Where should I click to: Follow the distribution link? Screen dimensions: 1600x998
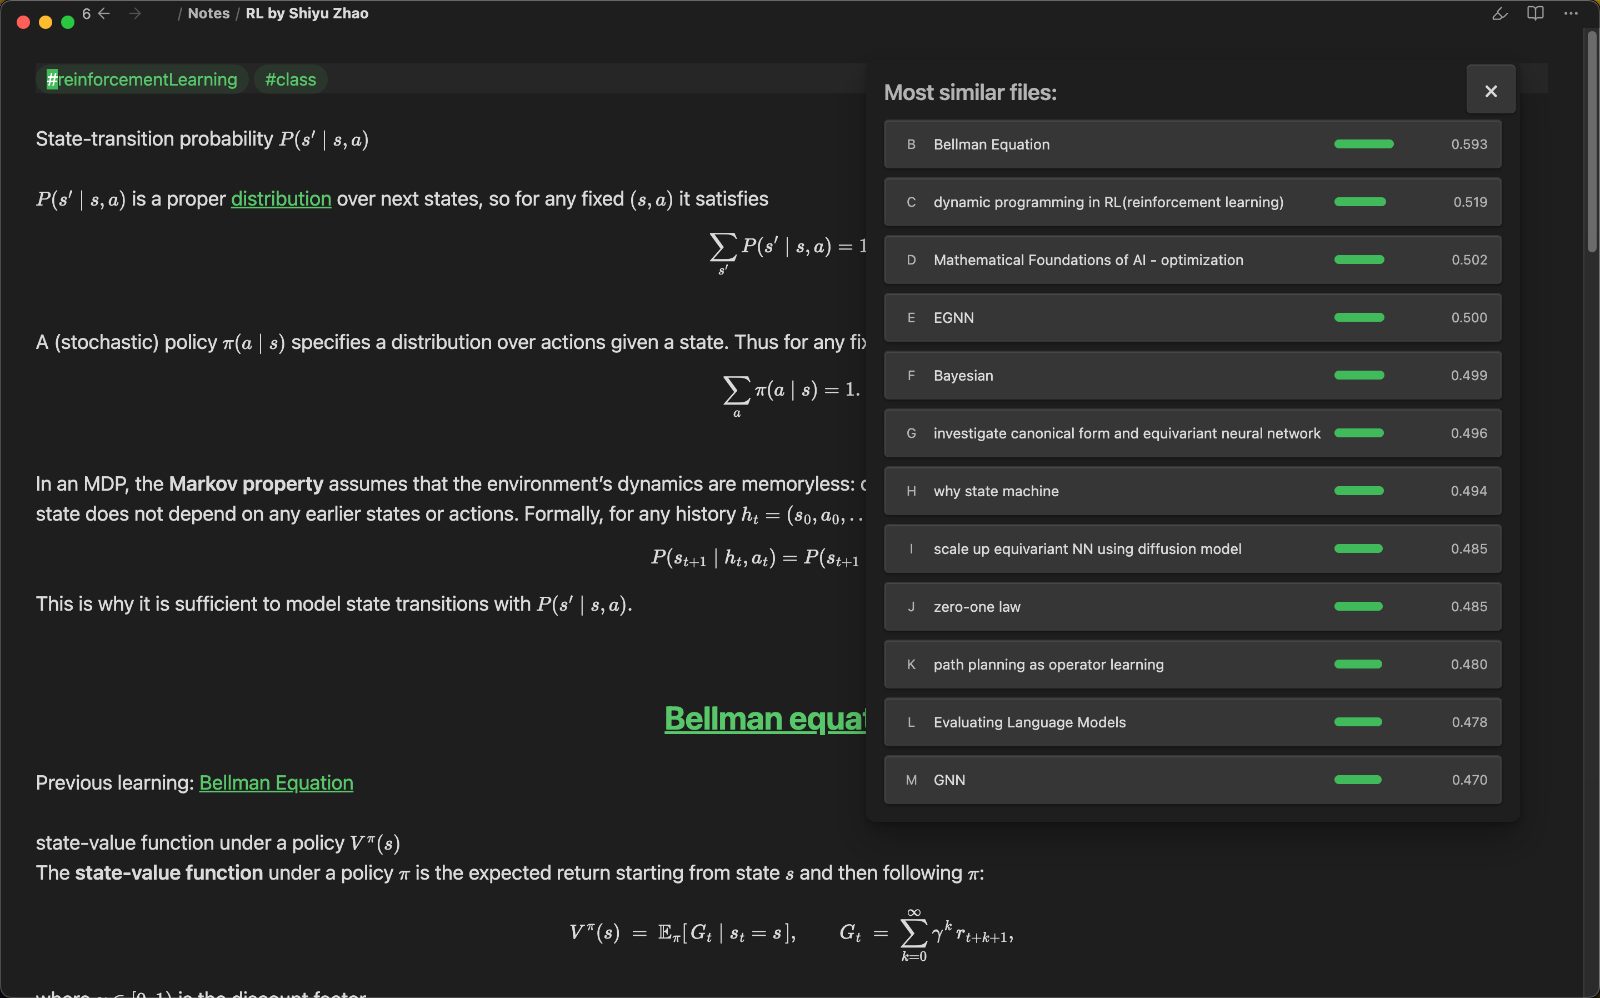[281, 199]
